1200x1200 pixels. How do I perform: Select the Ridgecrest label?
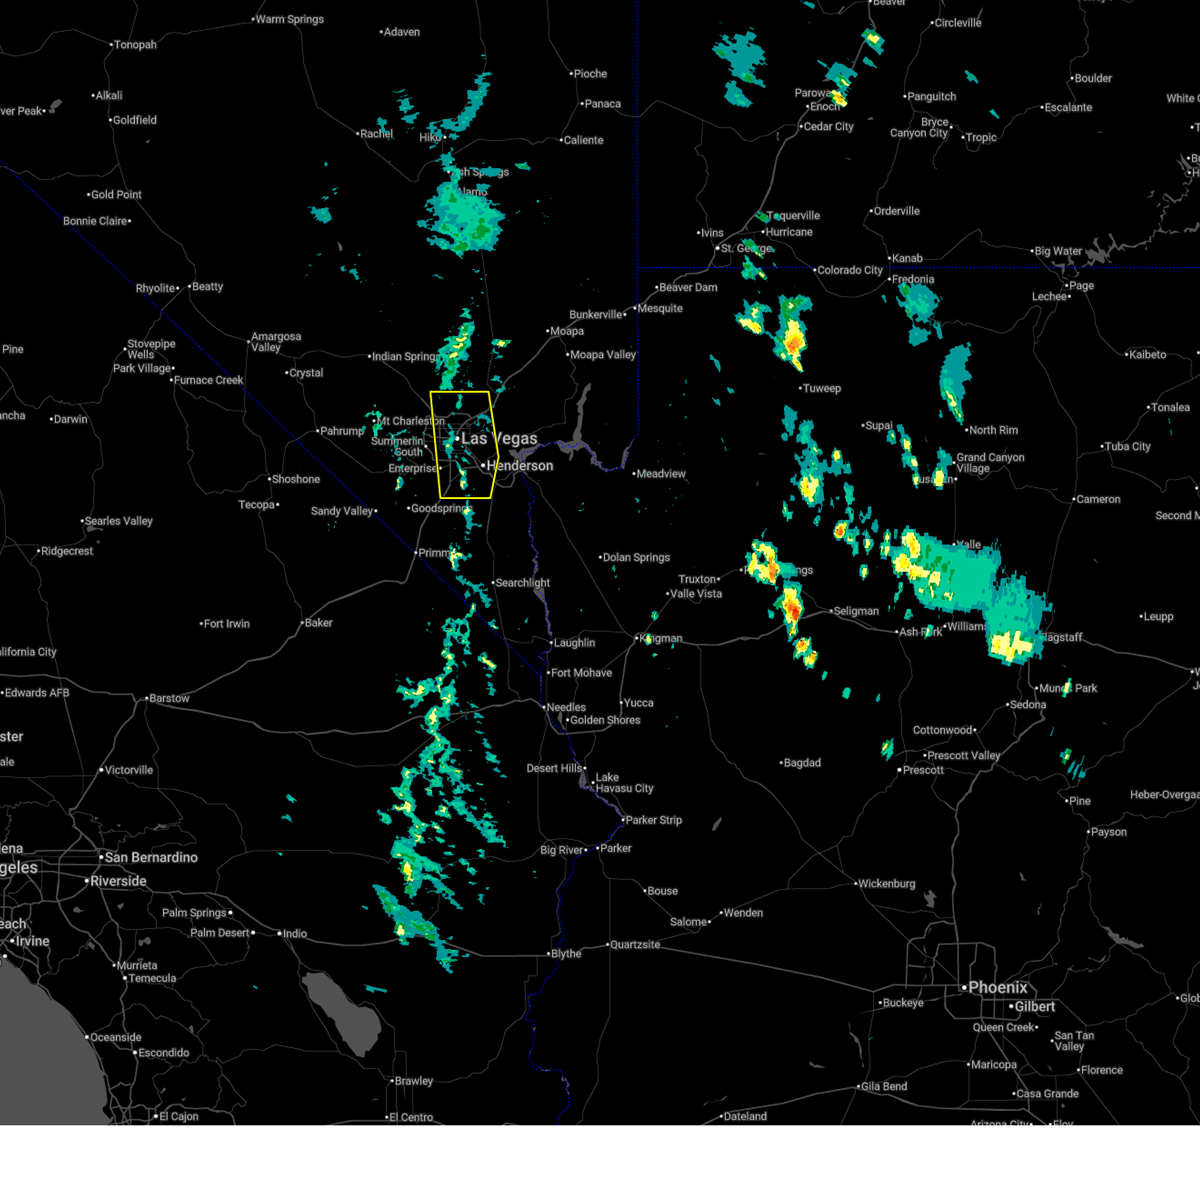click(67, 551)
